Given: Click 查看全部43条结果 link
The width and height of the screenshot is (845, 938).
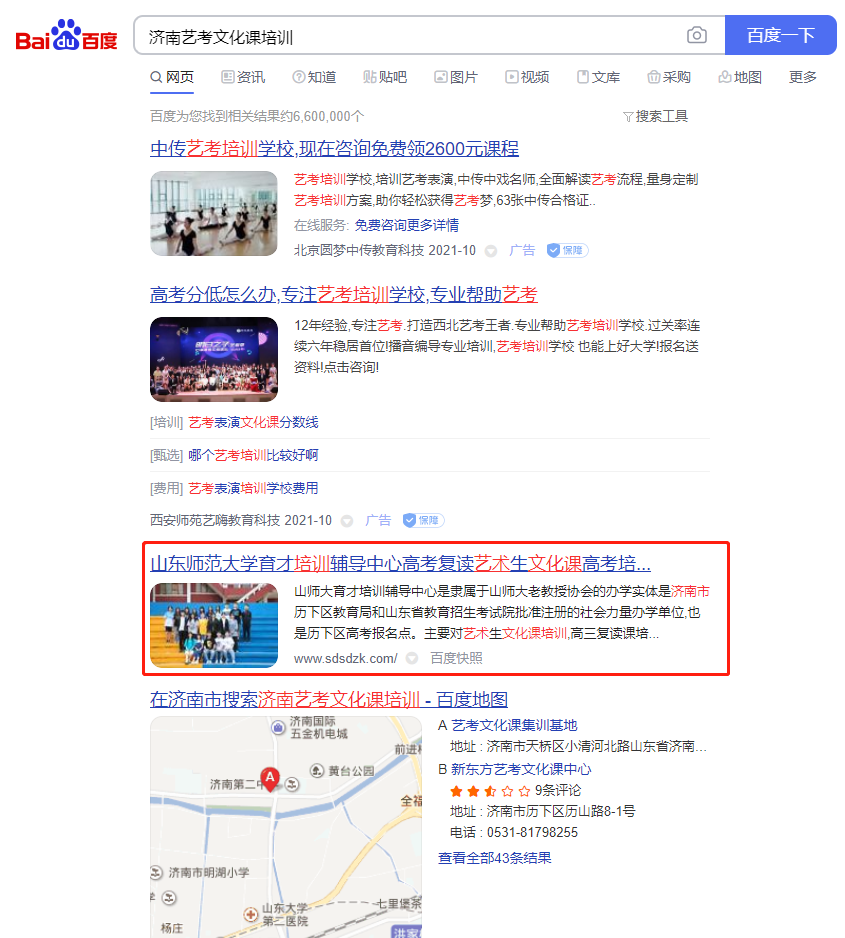Looking at the screenshot, I should (495, 858).
